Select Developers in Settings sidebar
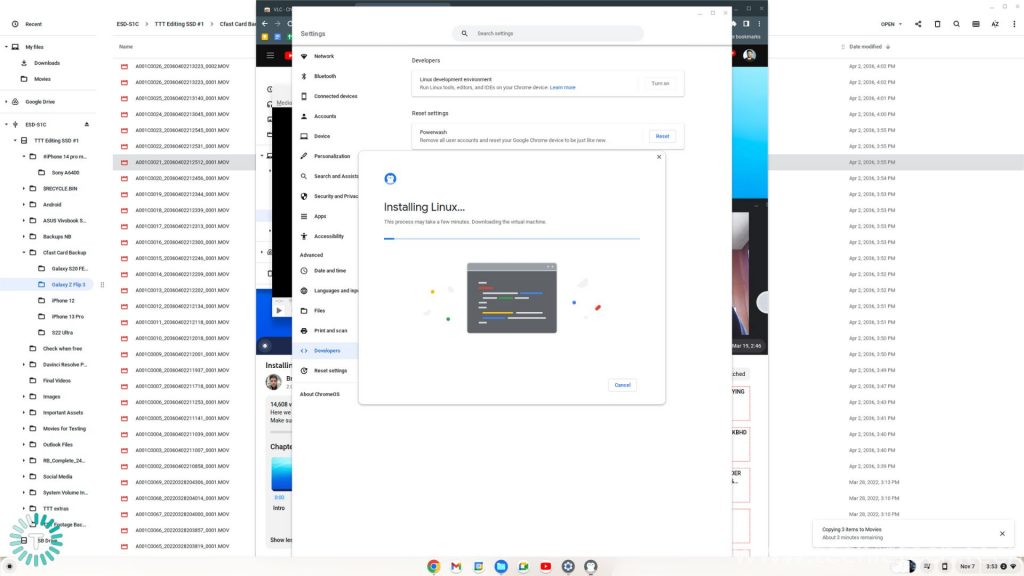Image resolution: width=1024 pixels, height=576 pixels. pos(327,351)
